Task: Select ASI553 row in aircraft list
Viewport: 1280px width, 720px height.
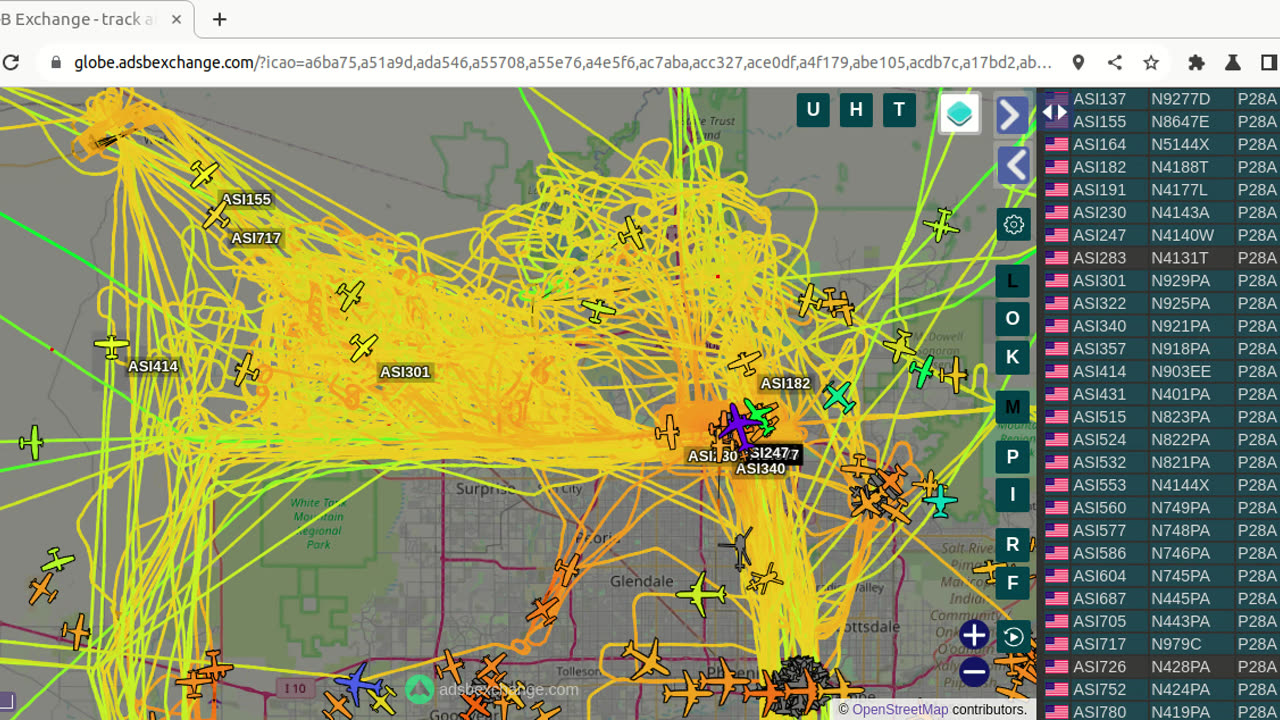Action: point(1160,485)
